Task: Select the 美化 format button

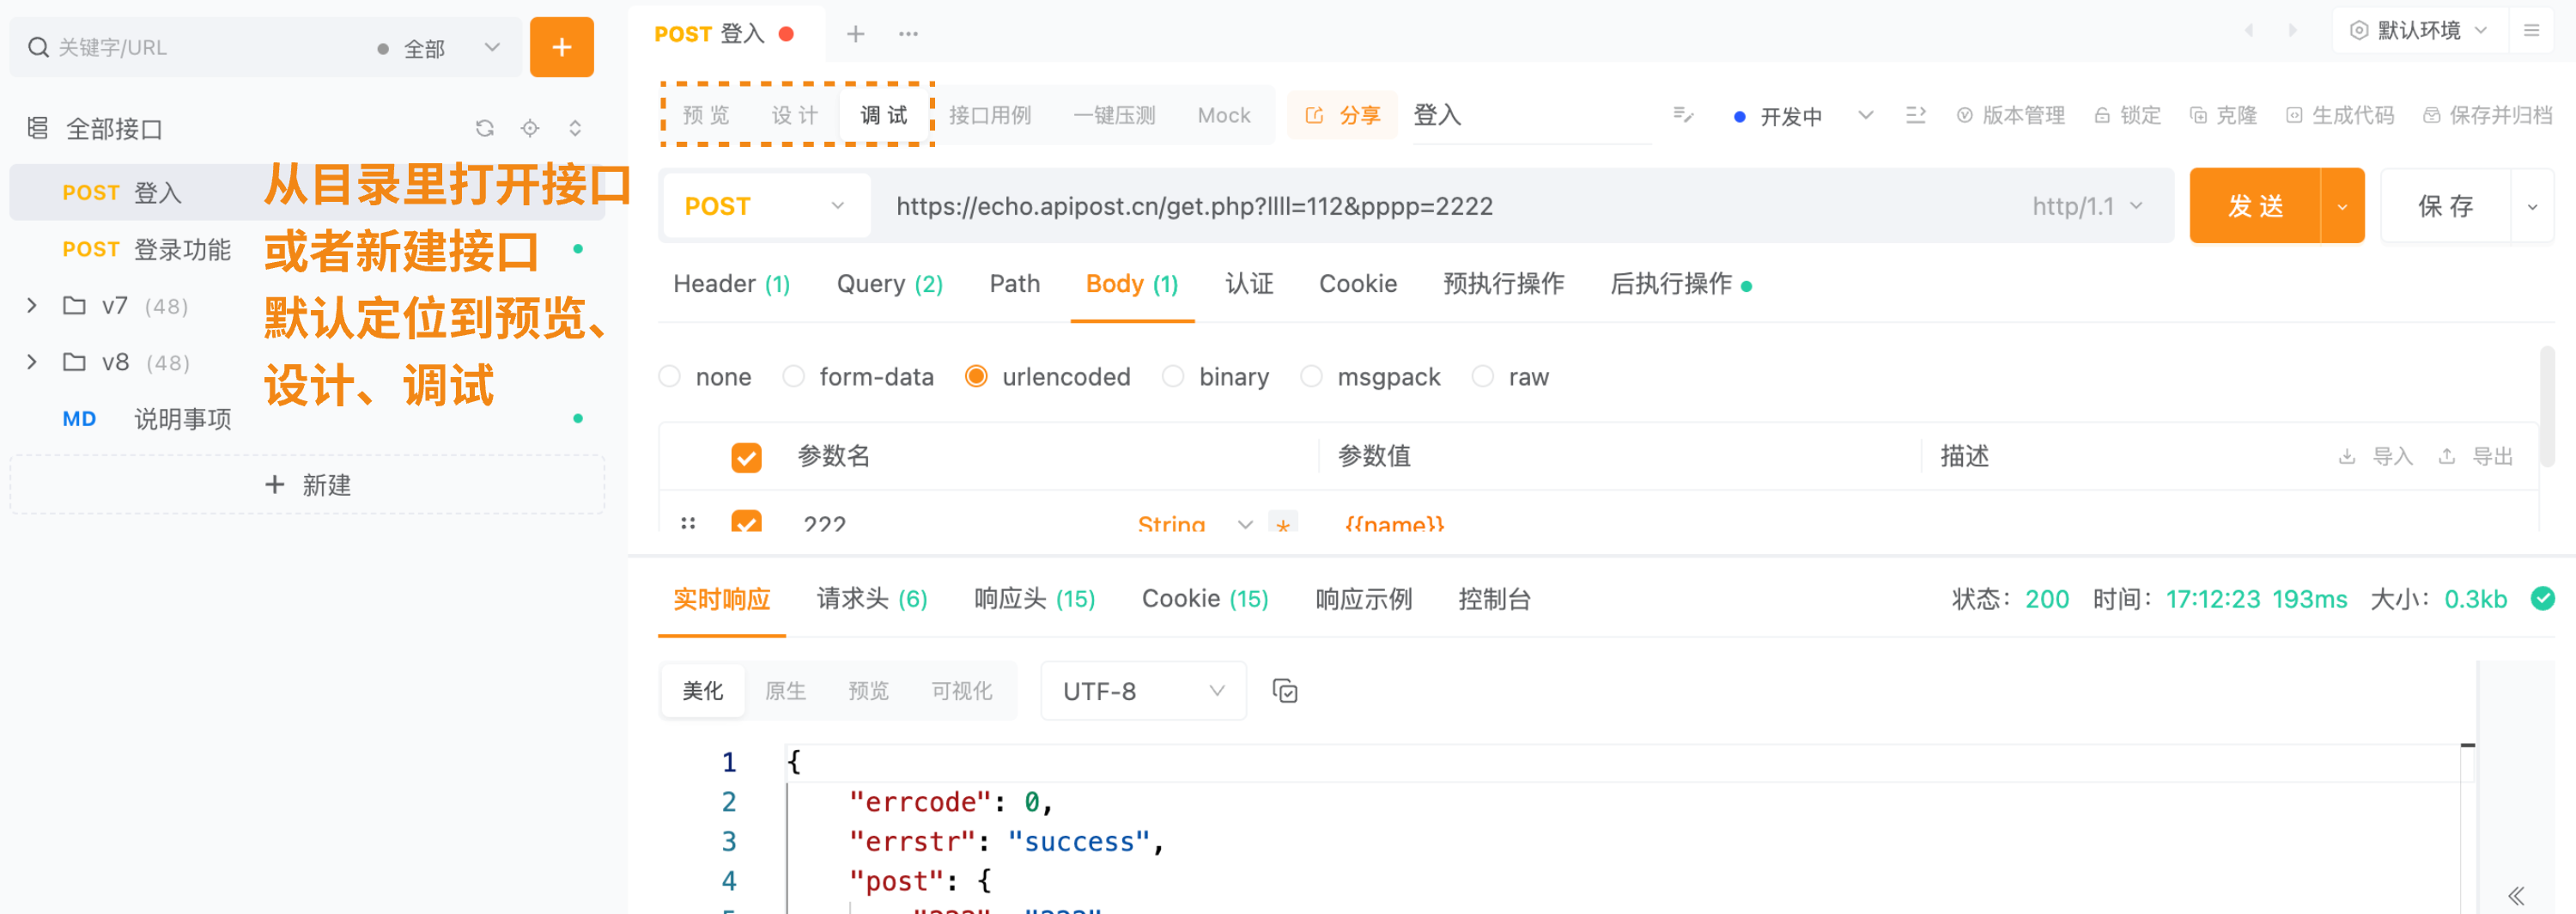Action: (x=703, y=691)
